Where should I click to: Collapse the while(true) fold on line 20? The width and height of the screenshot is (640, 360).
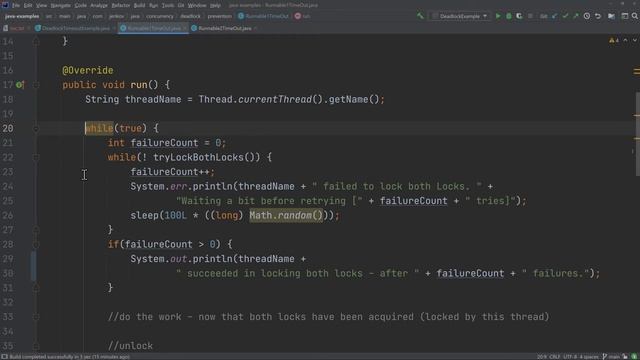point(36,129)
